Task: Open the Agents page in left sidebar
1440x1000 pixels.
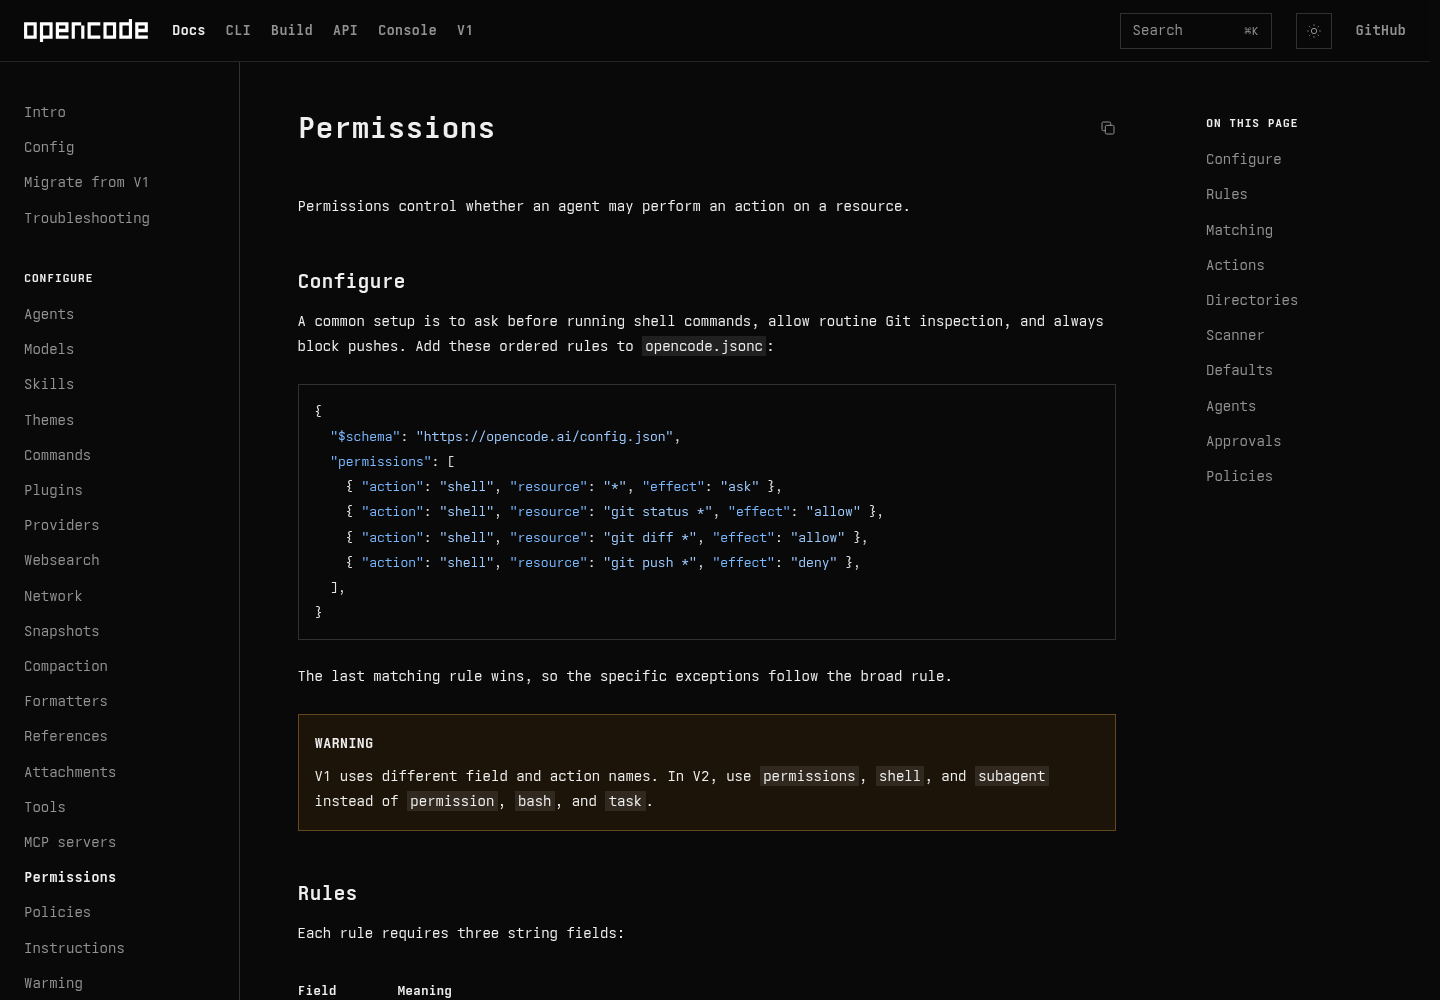Action: pos(49,314)
